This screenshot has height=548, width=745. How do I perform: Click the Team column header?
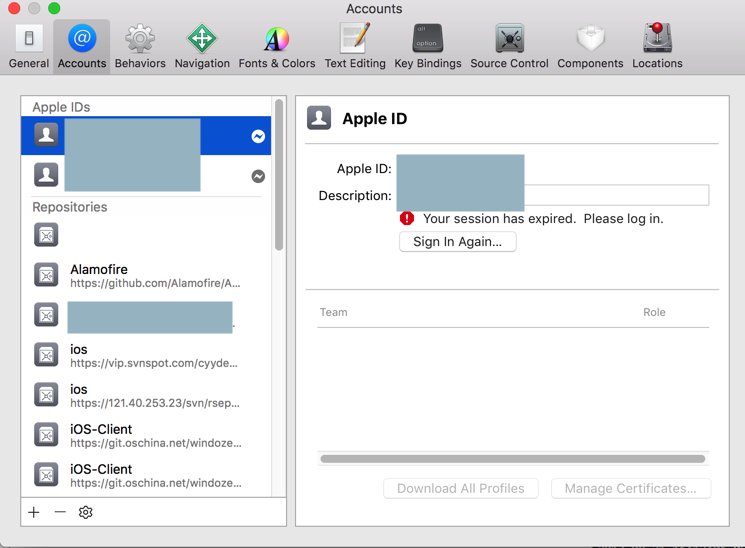click(334, 312)
